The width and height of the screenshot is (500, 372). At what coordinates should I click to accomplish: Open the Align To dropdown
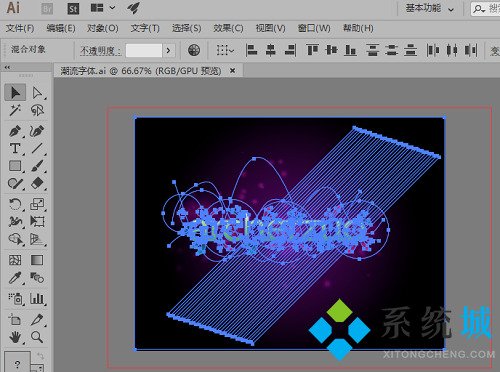coord(225,50)
